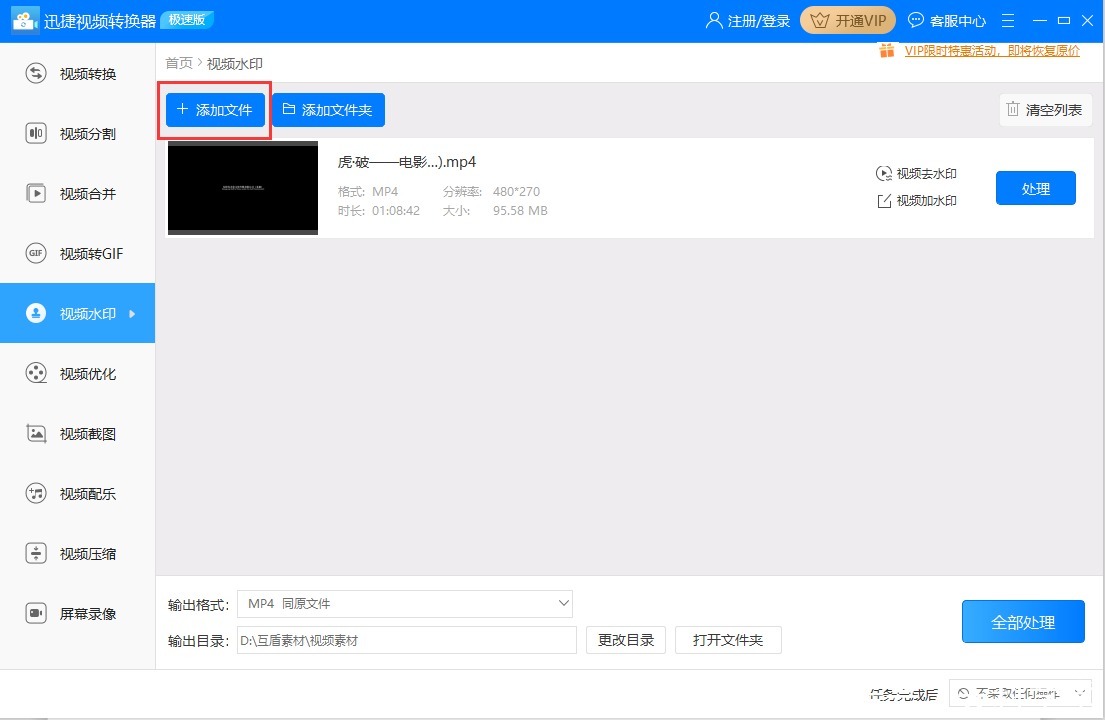Click the 视频合并 play-frame icon
The width and height of the screenshot is (1105, 720).
[36, 193]
